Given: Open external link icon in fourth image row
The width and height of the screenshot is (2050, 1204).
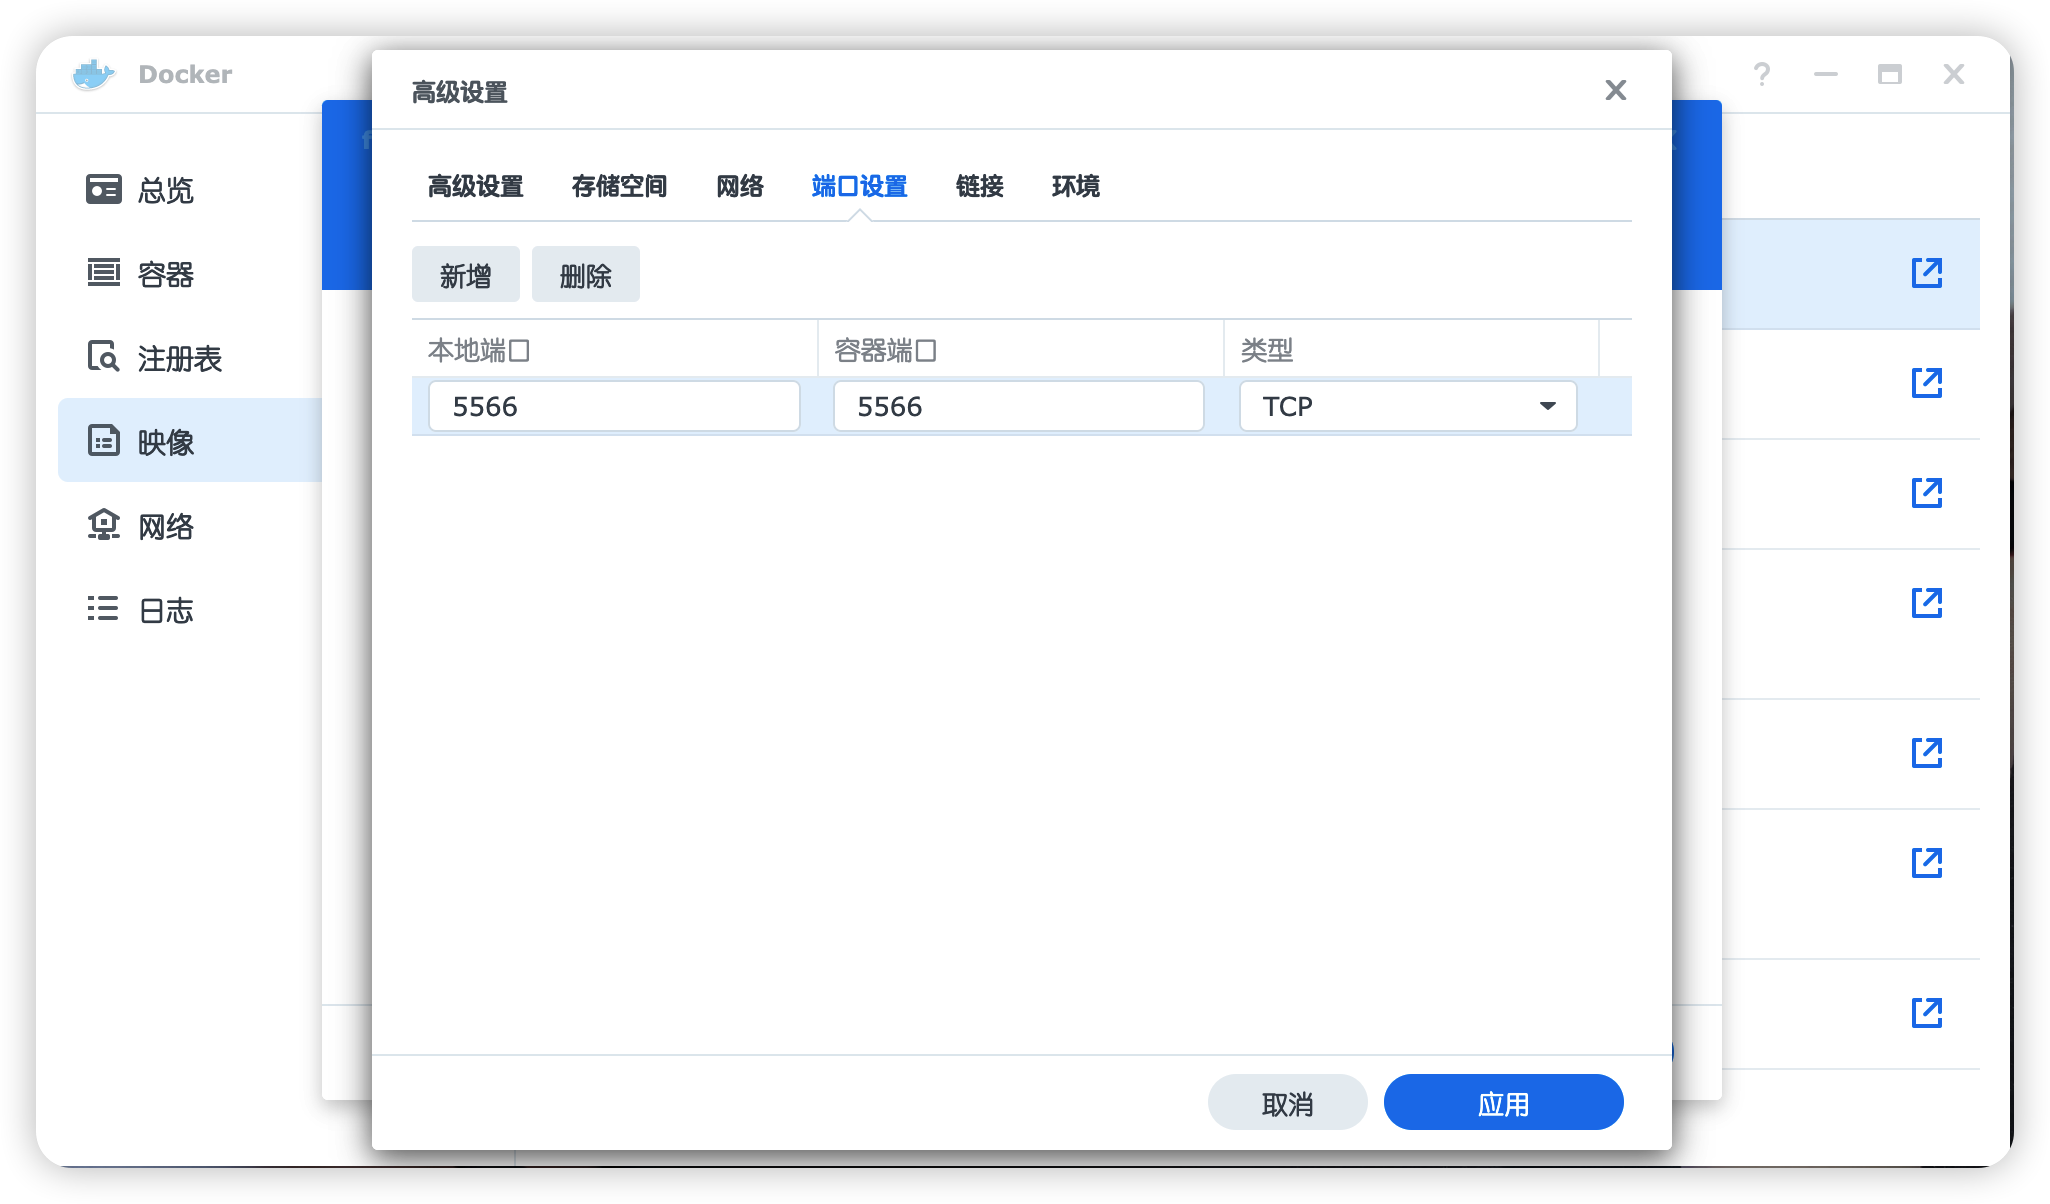Looking at the screenshot, I should (x=1927, y=603).
